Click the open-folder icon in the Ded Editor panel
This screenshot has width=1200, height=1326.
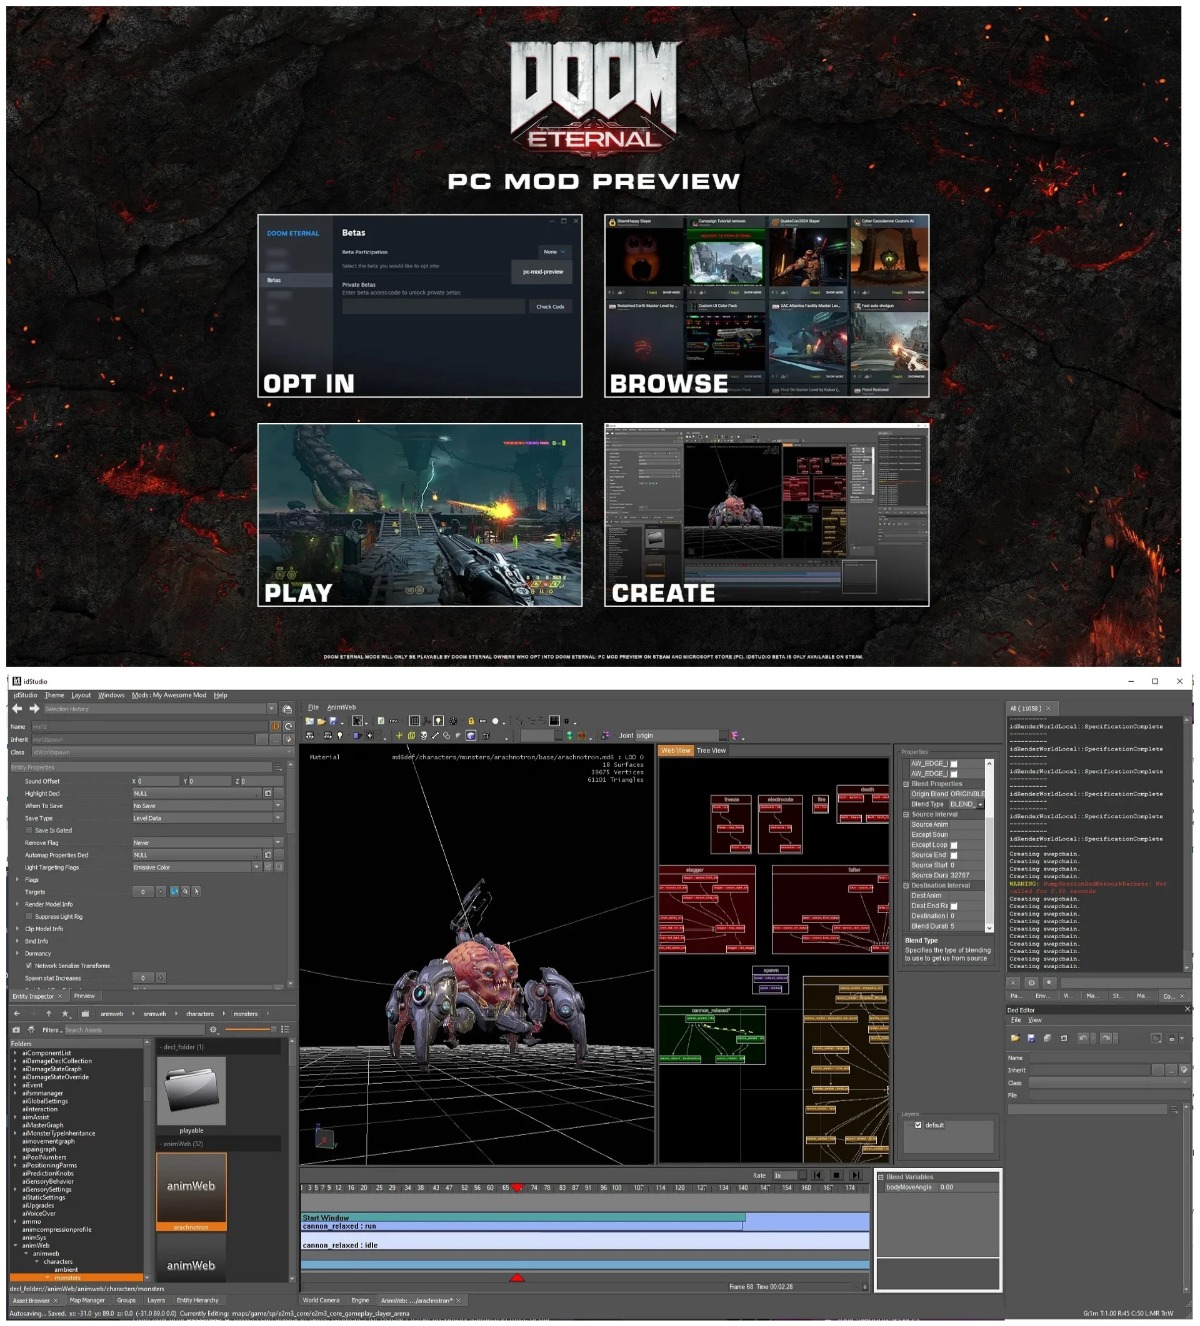(1016, 1038)
